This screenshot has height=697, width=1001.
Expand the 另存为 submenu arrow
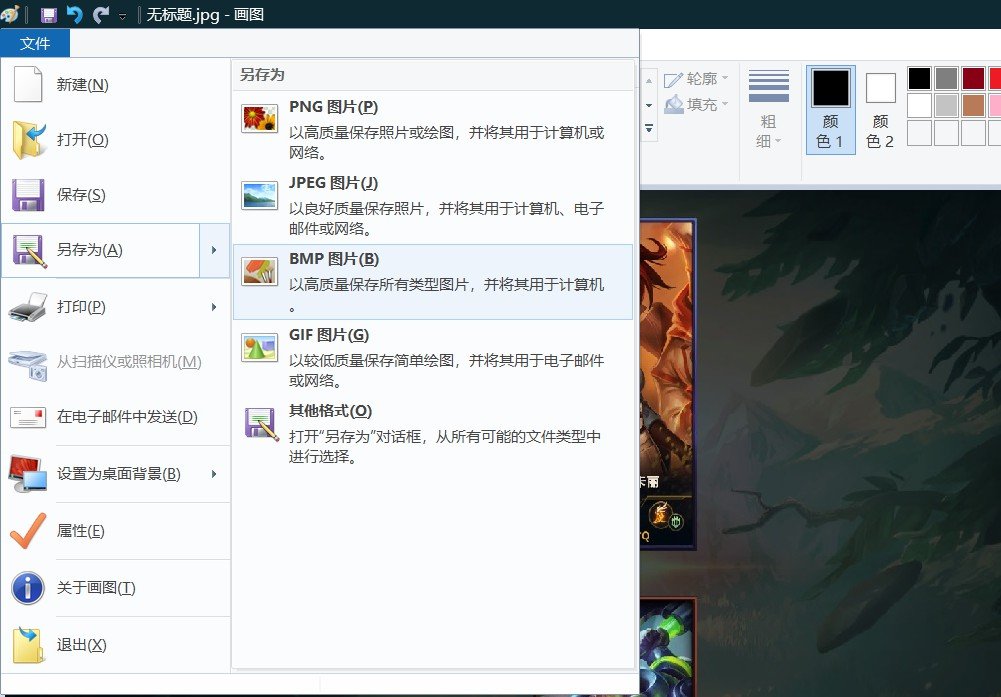[214, 250]
